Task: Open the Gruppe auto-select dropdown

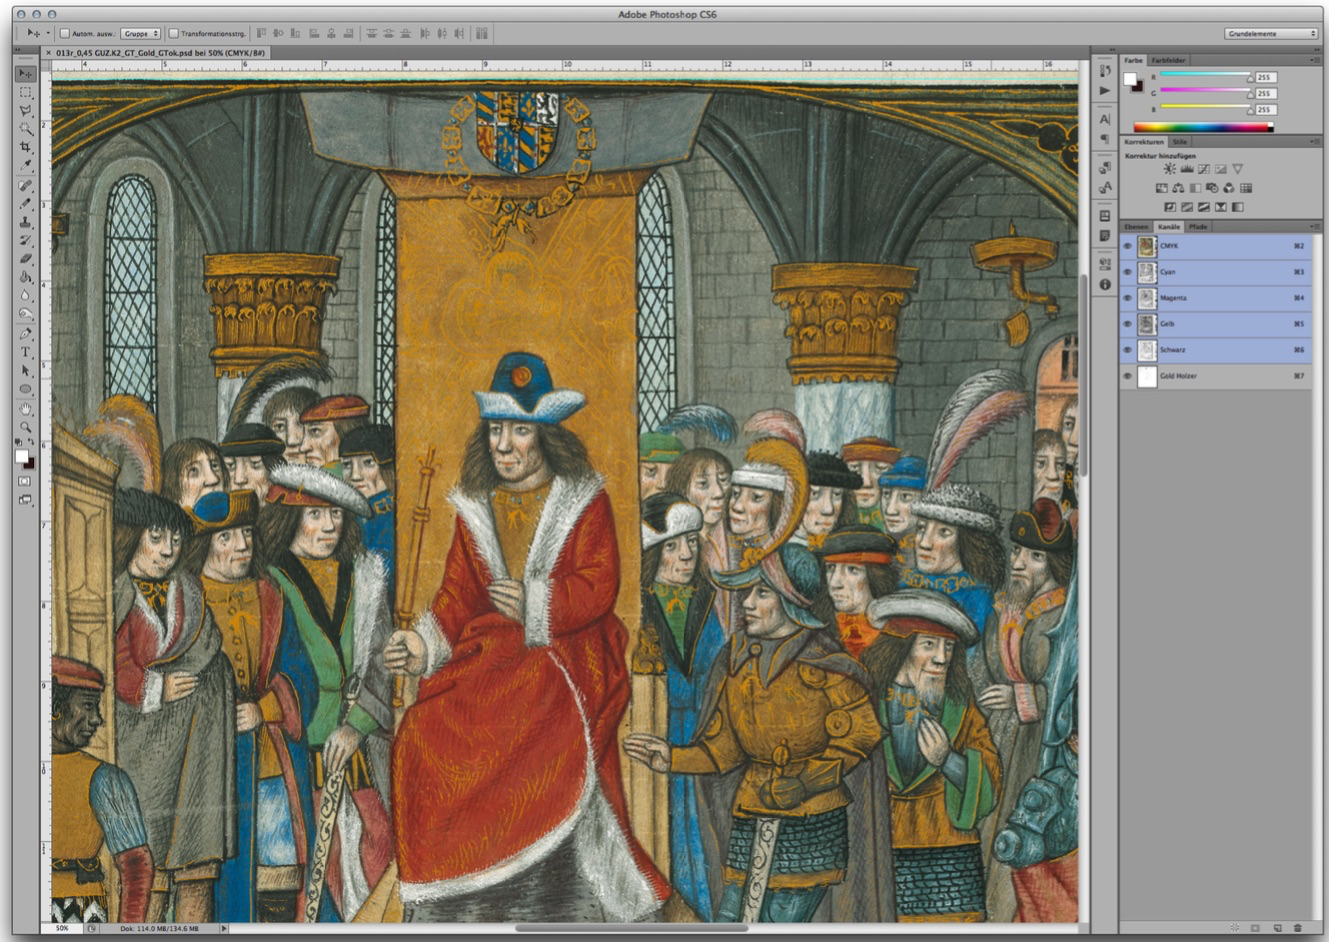Action: [x=141, y=33]
